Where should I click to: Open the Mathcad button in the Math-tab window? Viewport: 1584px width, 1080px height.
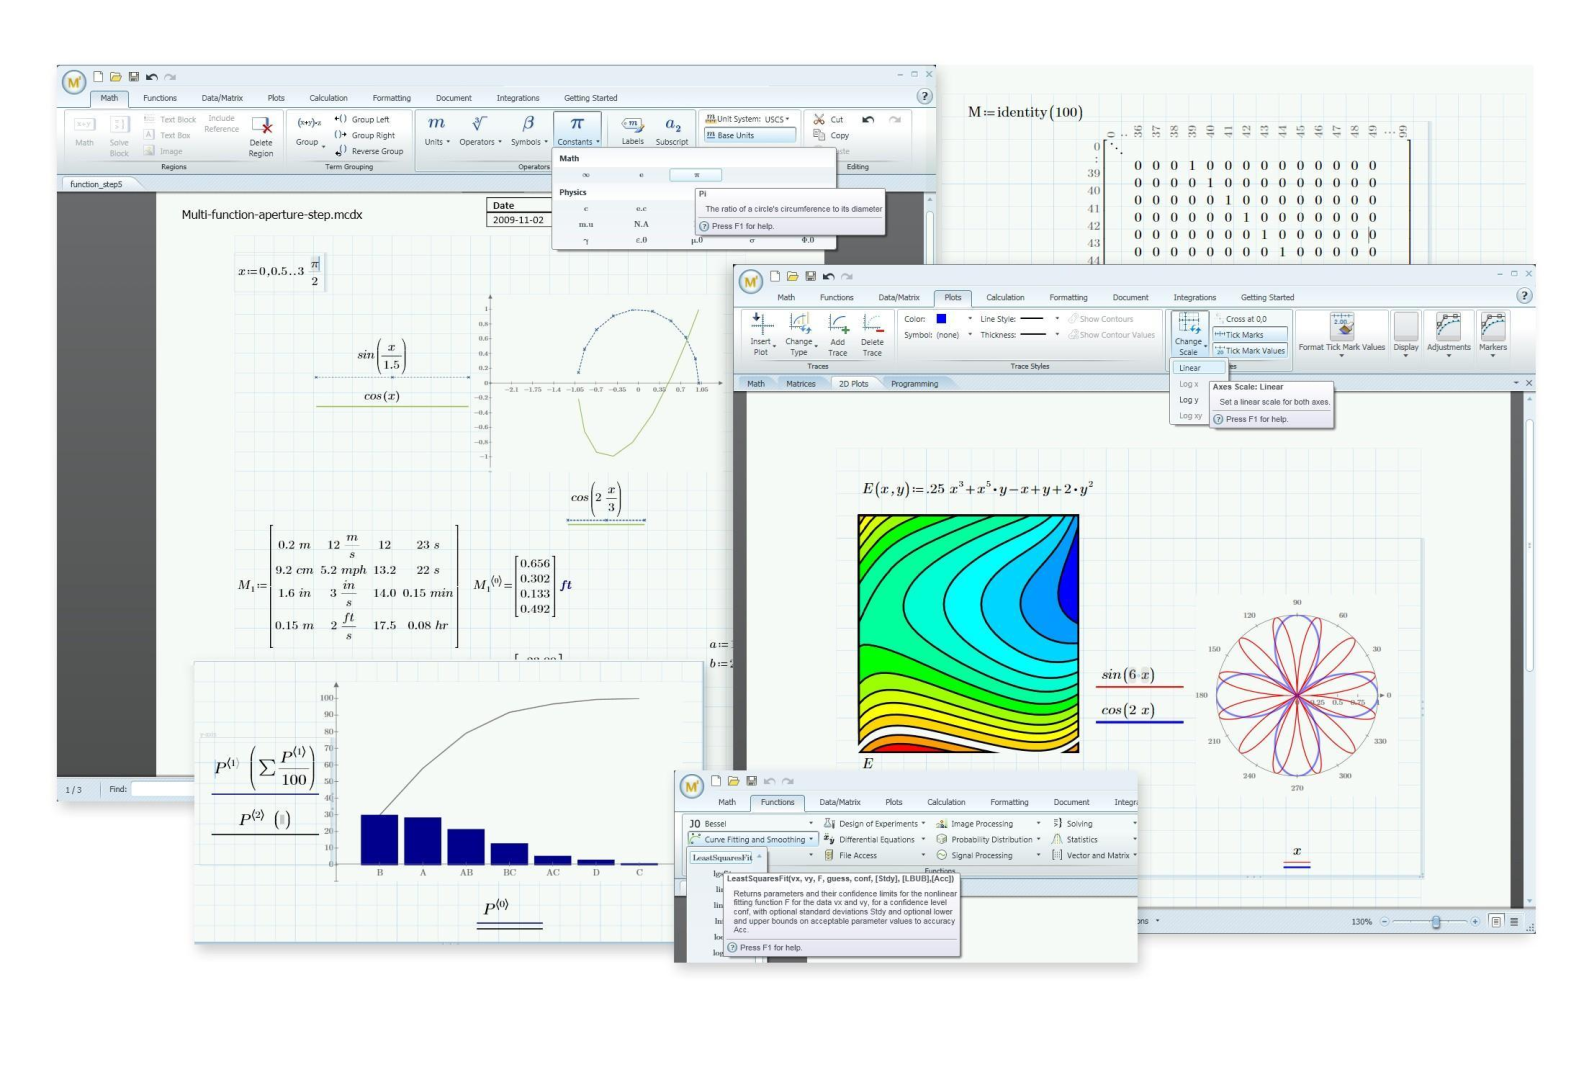pyautogui.click(x=74, y=83)
